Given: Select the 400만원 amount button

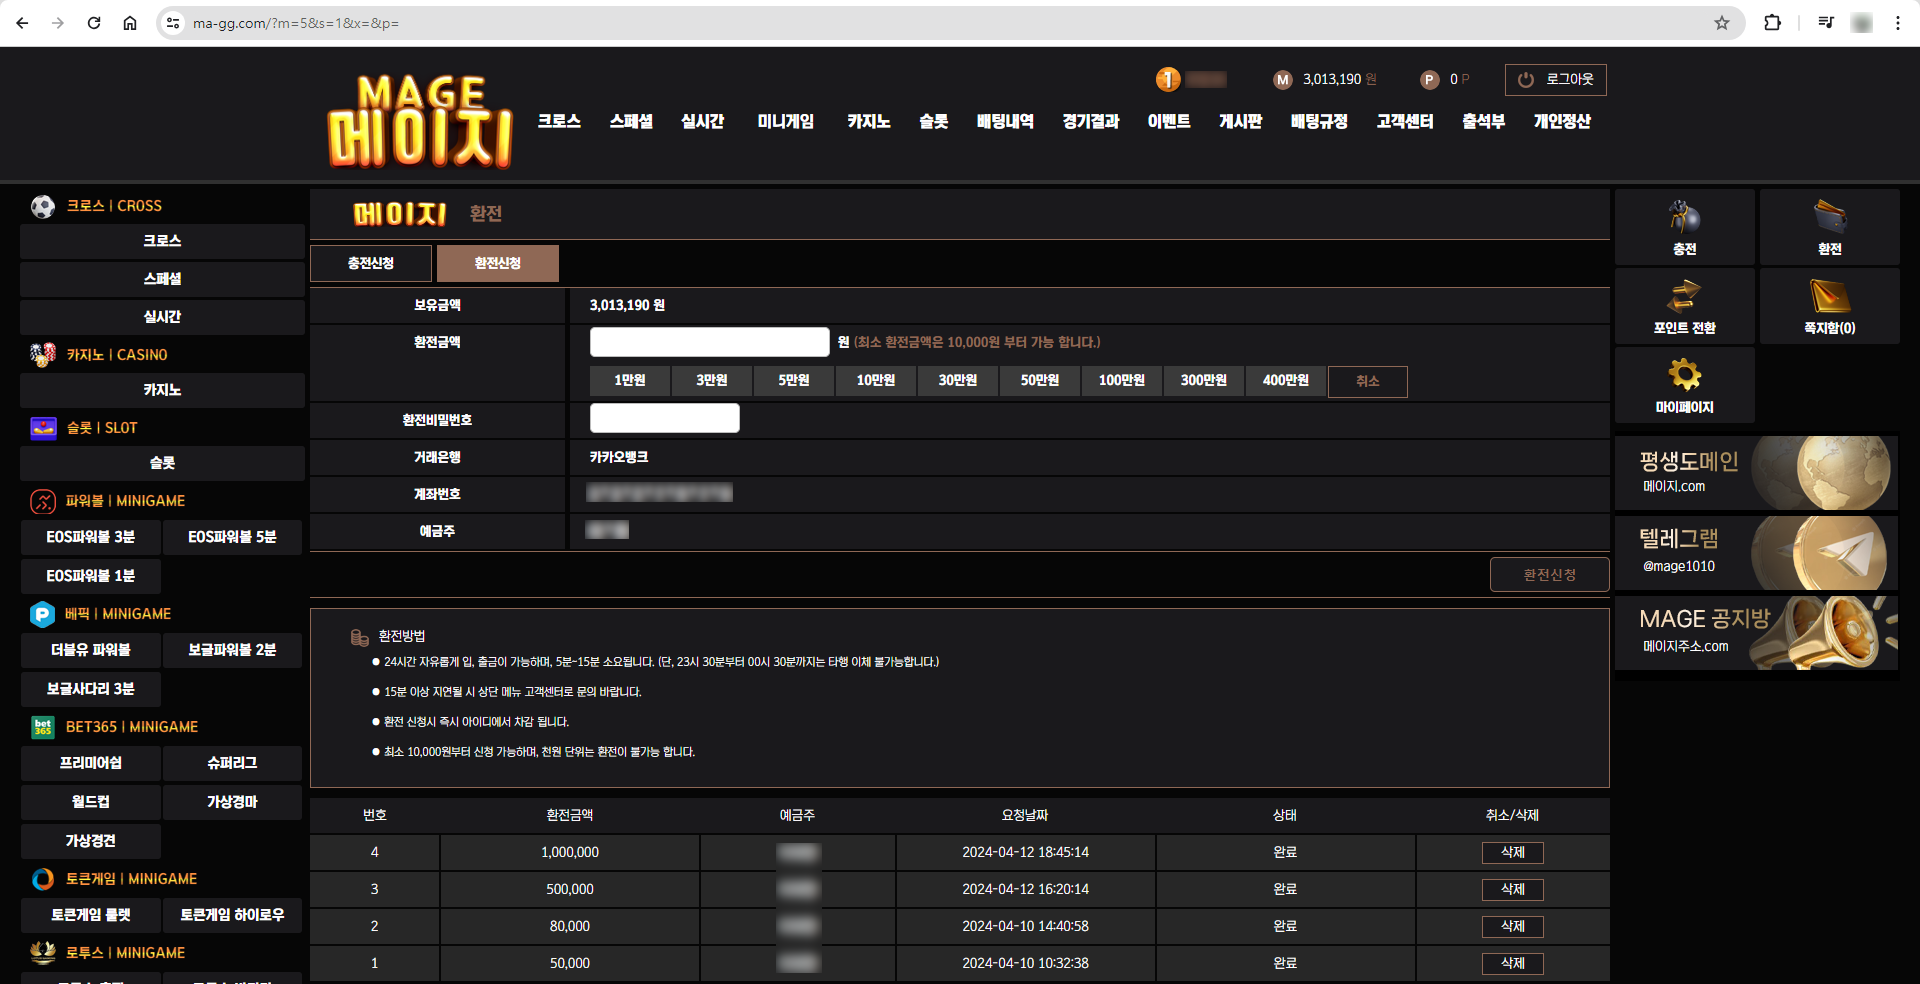Looking at the screenshot, I should [1286, 381].
